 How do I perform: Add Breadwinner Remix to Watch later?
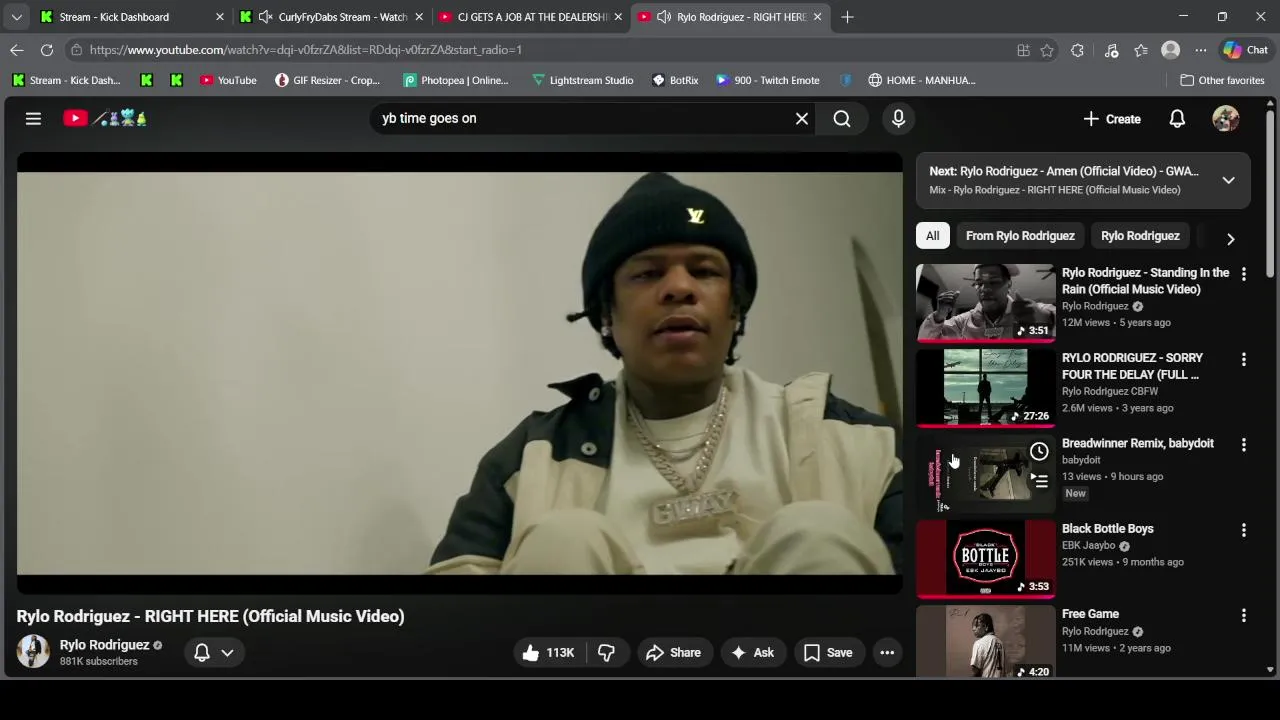1039,451
